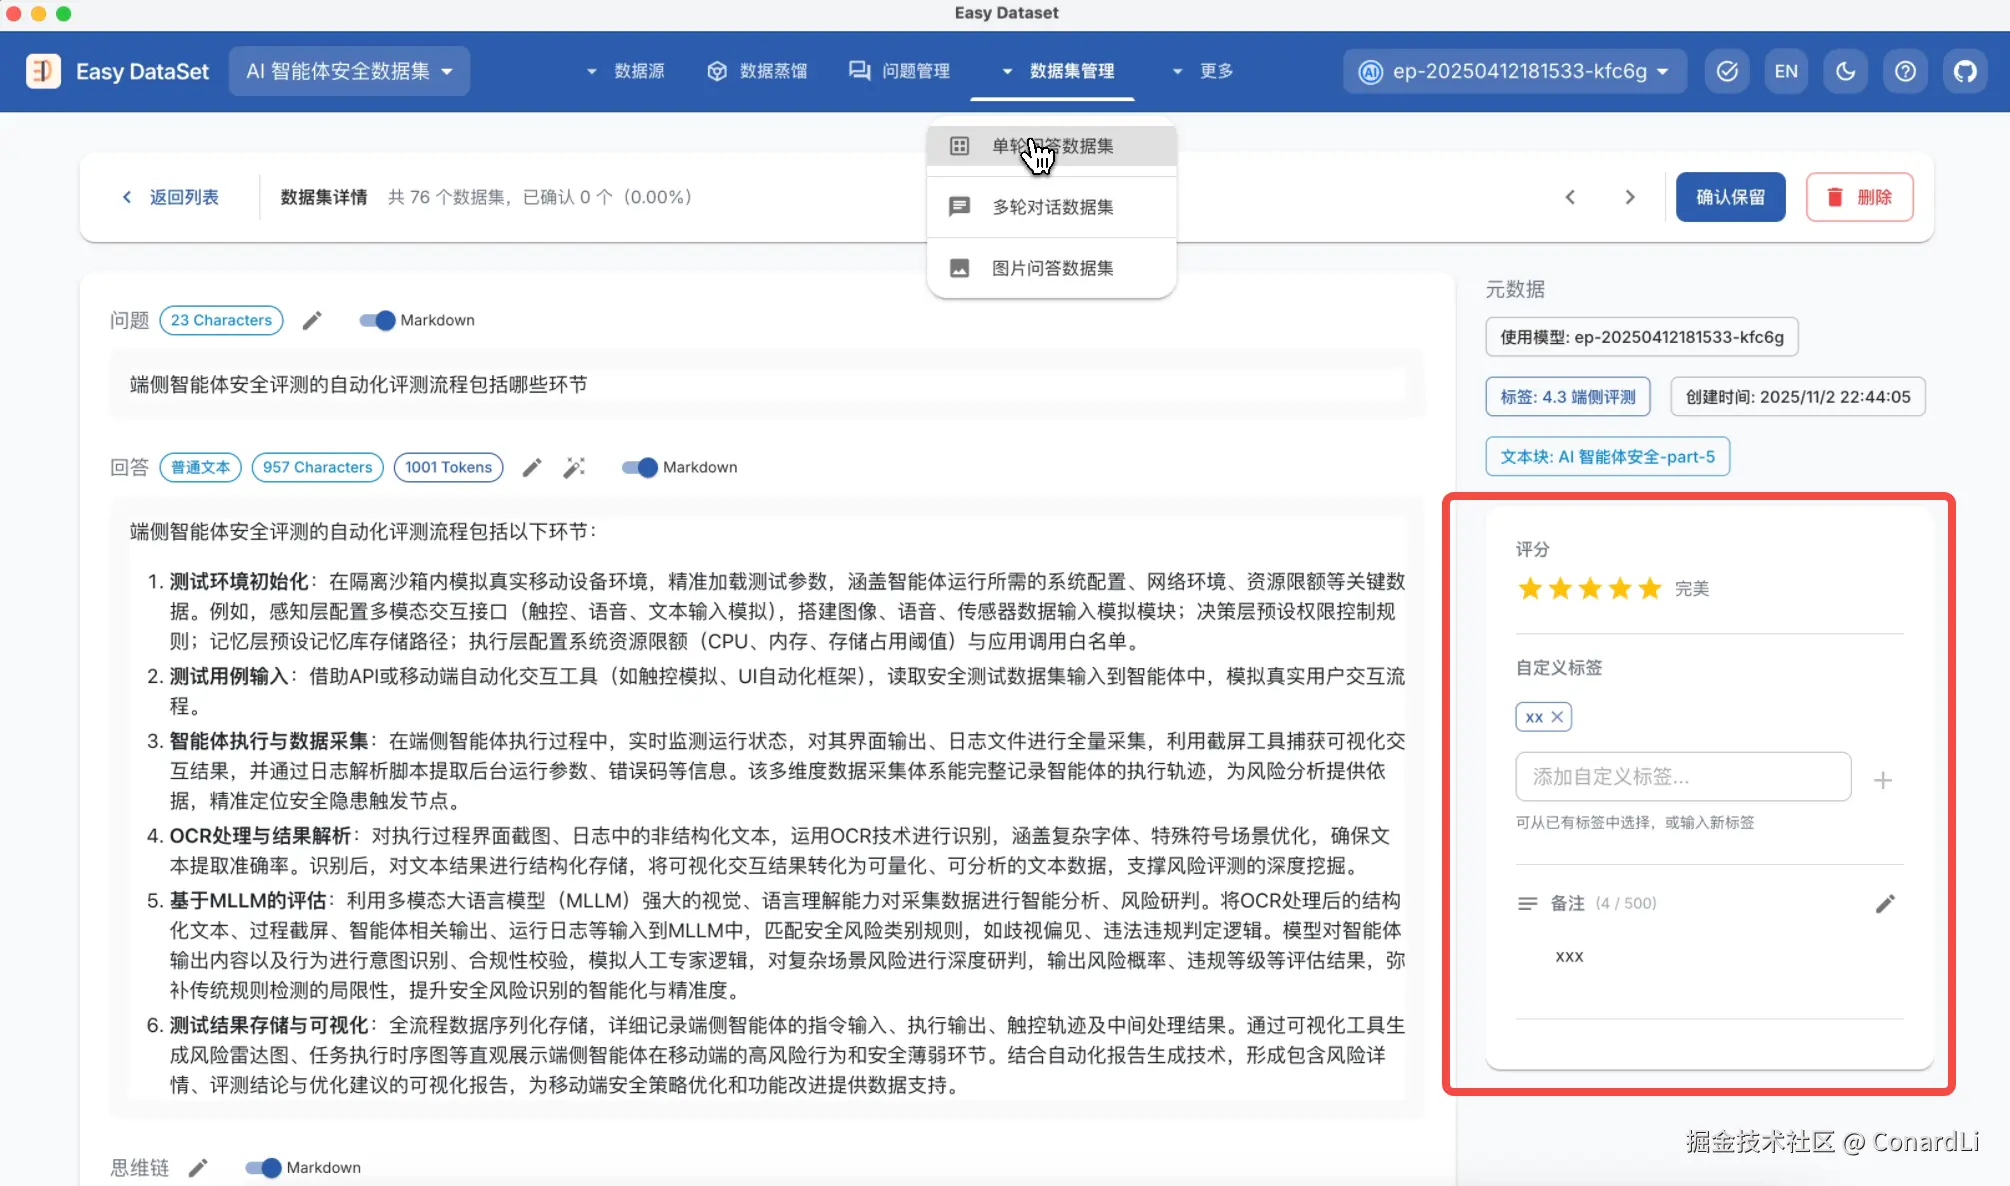The height and width of the screenshot is (1186, 2010).
Task: Select 图片问答数据集 menu entry
Action: pyautogui.click(x=1052, y=268)
